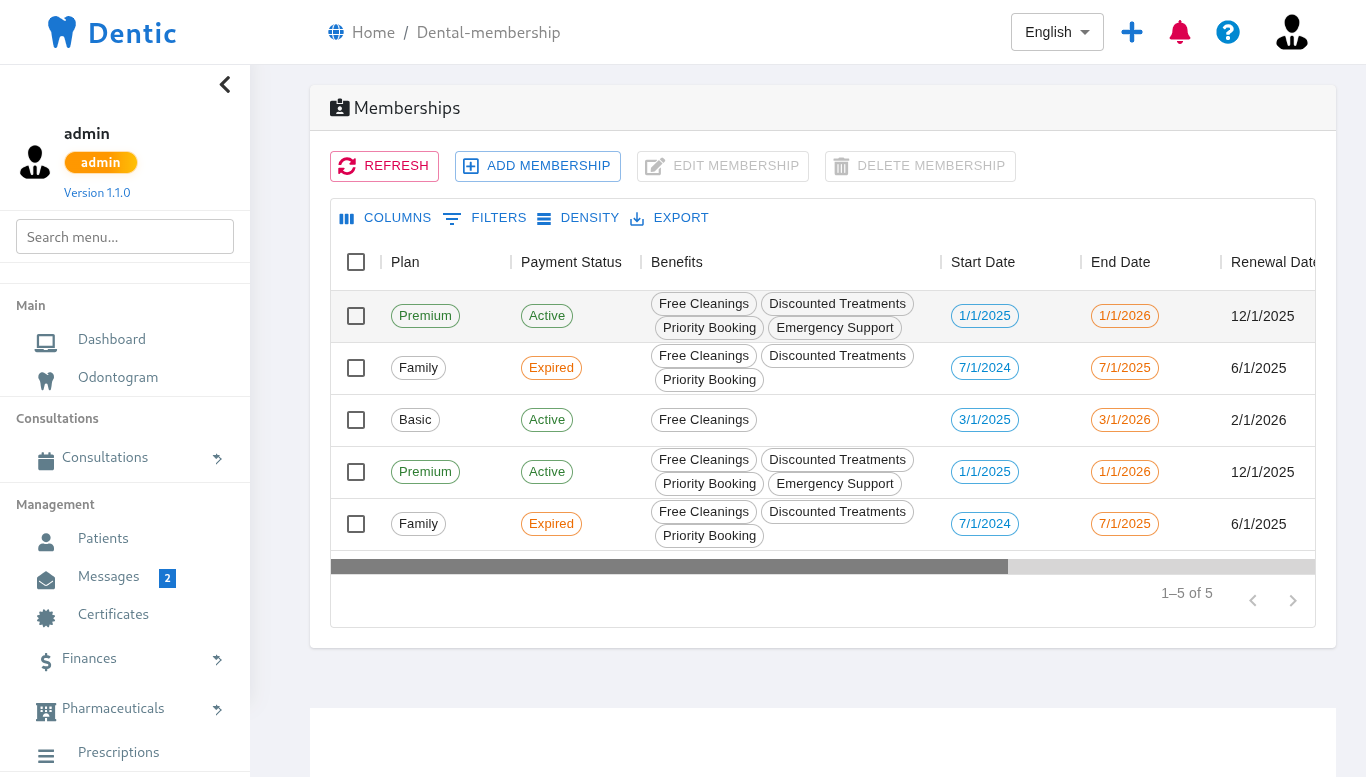The width and height of the screenshot is (1366, 777).
Task: Collapse sidebar with the left chevron
Action: pos(225,85)
